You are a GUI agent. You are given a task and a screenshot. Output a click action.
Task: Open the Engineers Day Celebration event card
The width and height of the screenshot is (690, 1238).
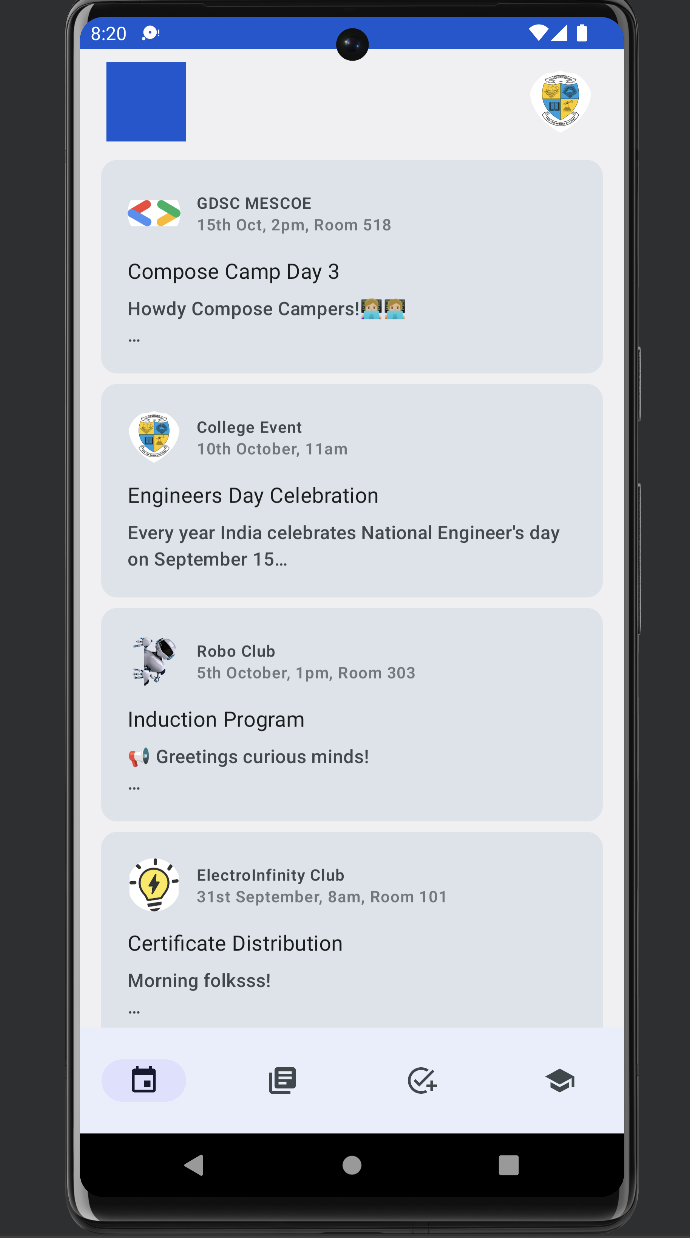click(351, 490)
